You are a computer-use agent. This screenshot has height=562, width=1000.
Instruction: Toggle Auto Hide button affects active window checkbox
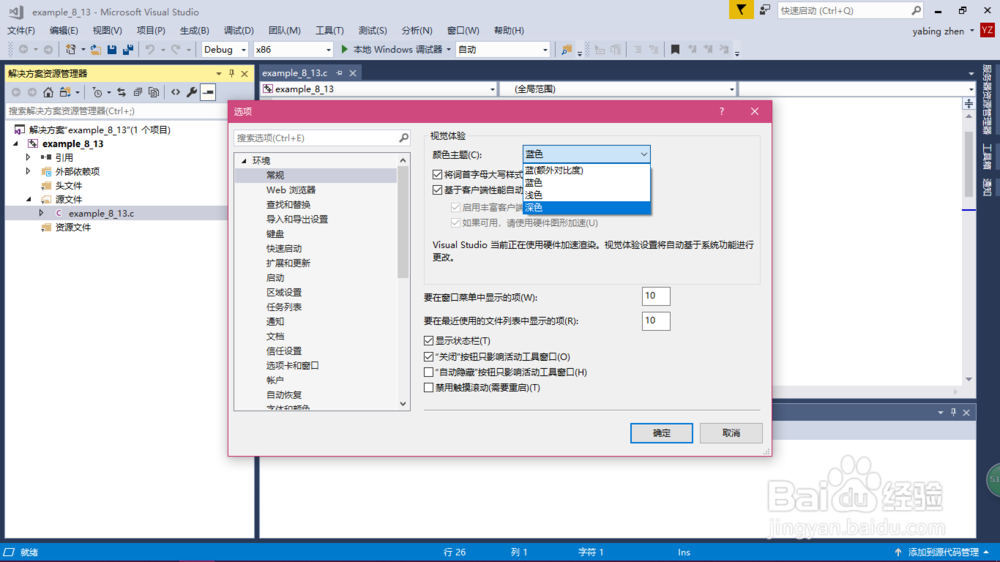[x=429, y=372]
